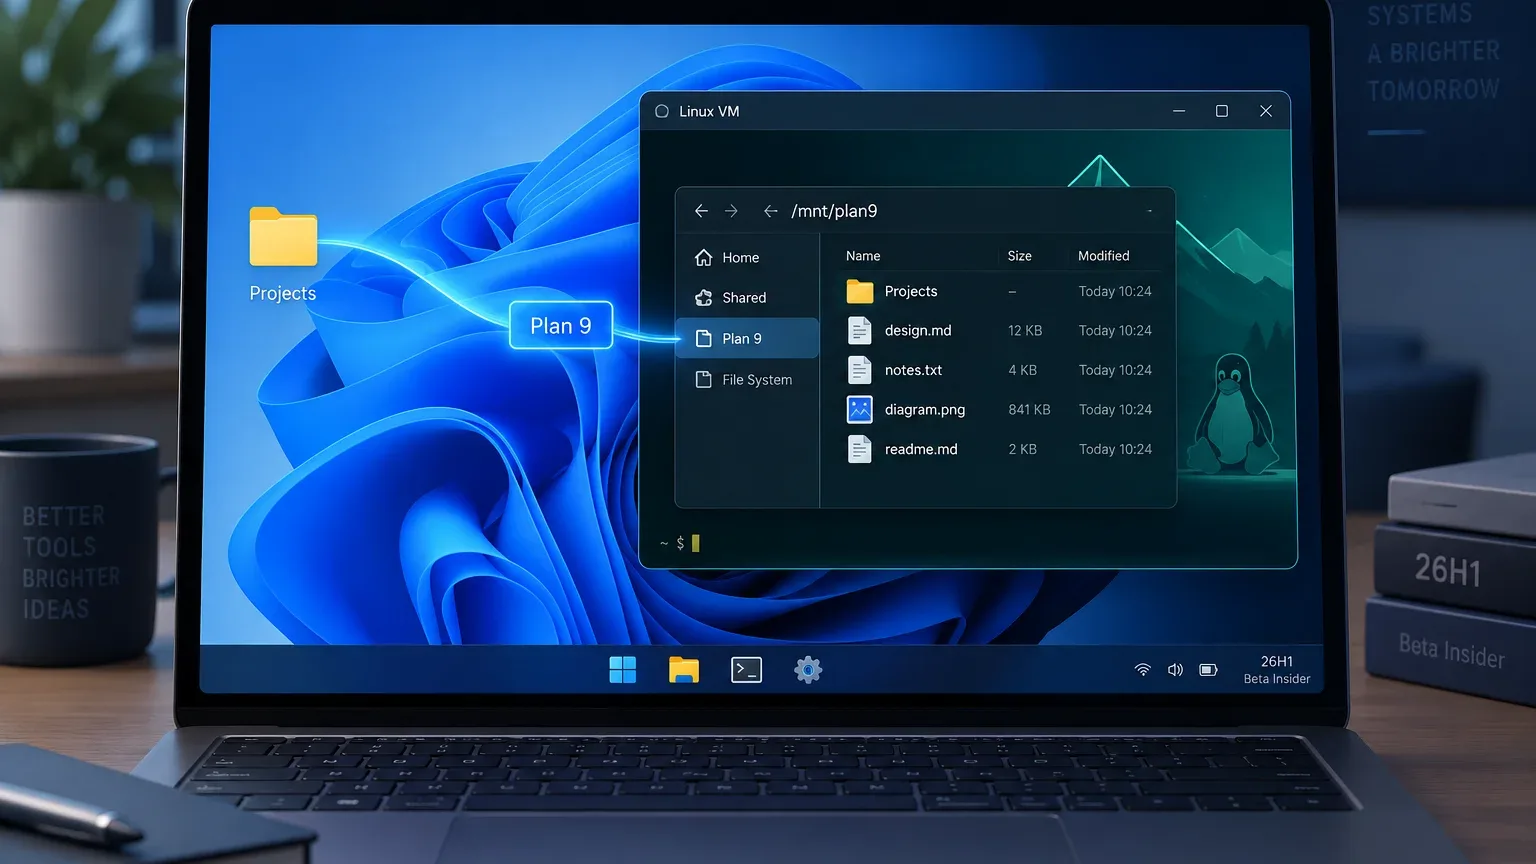Click the 2 KB size of readme.md
The width and height of the screenshot is (1536, 864).
click(1022, 449)
